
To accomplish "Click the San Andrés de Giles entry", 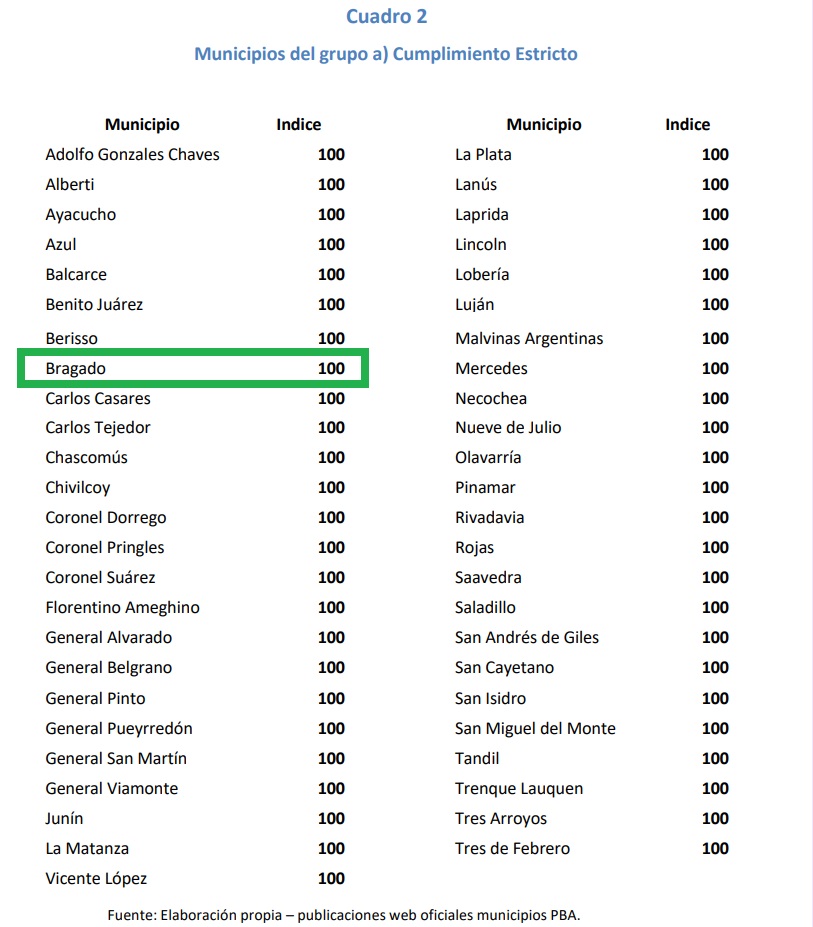I will tap(527, 637).
